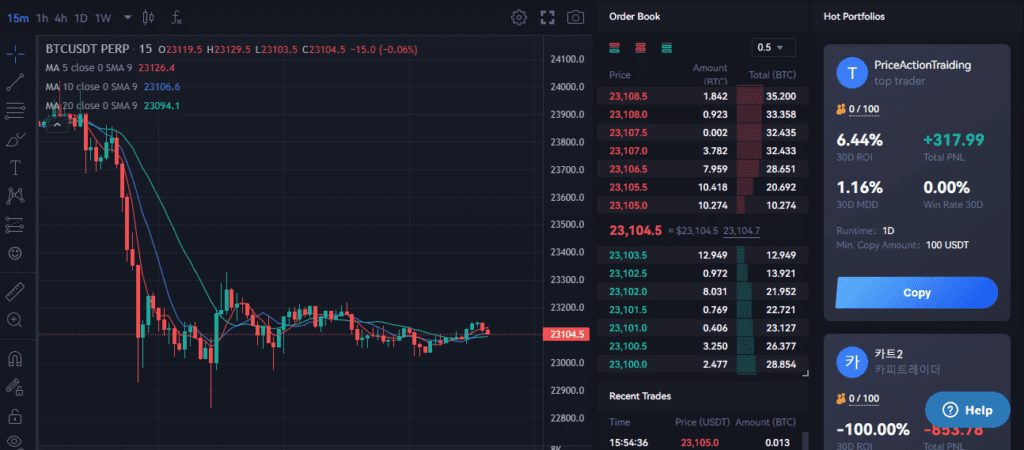Viewport: 1024px width, 450px height.
Task: Click the order book resize corner handle
Action: 805,374
